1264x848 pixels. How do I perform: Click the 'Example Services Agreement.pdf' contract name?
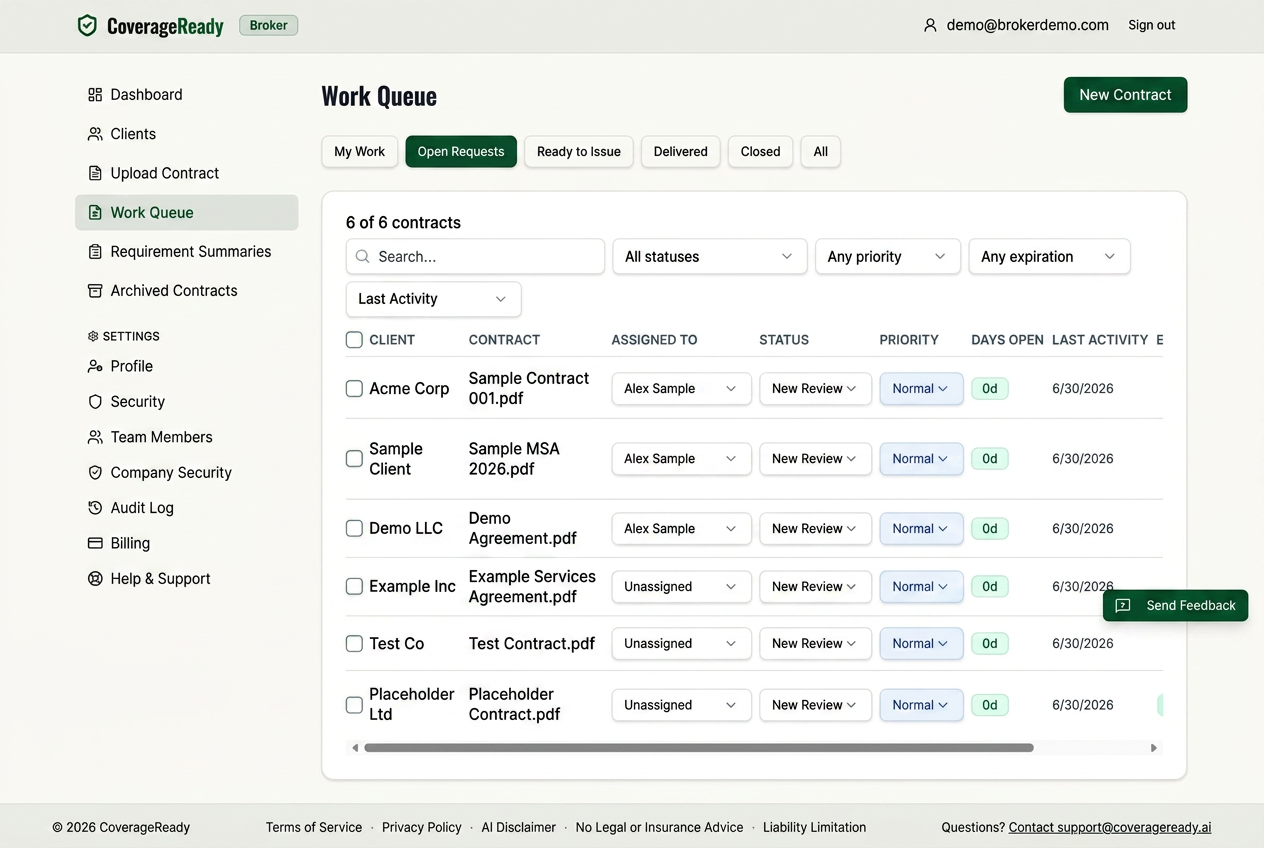coord(532,587)
